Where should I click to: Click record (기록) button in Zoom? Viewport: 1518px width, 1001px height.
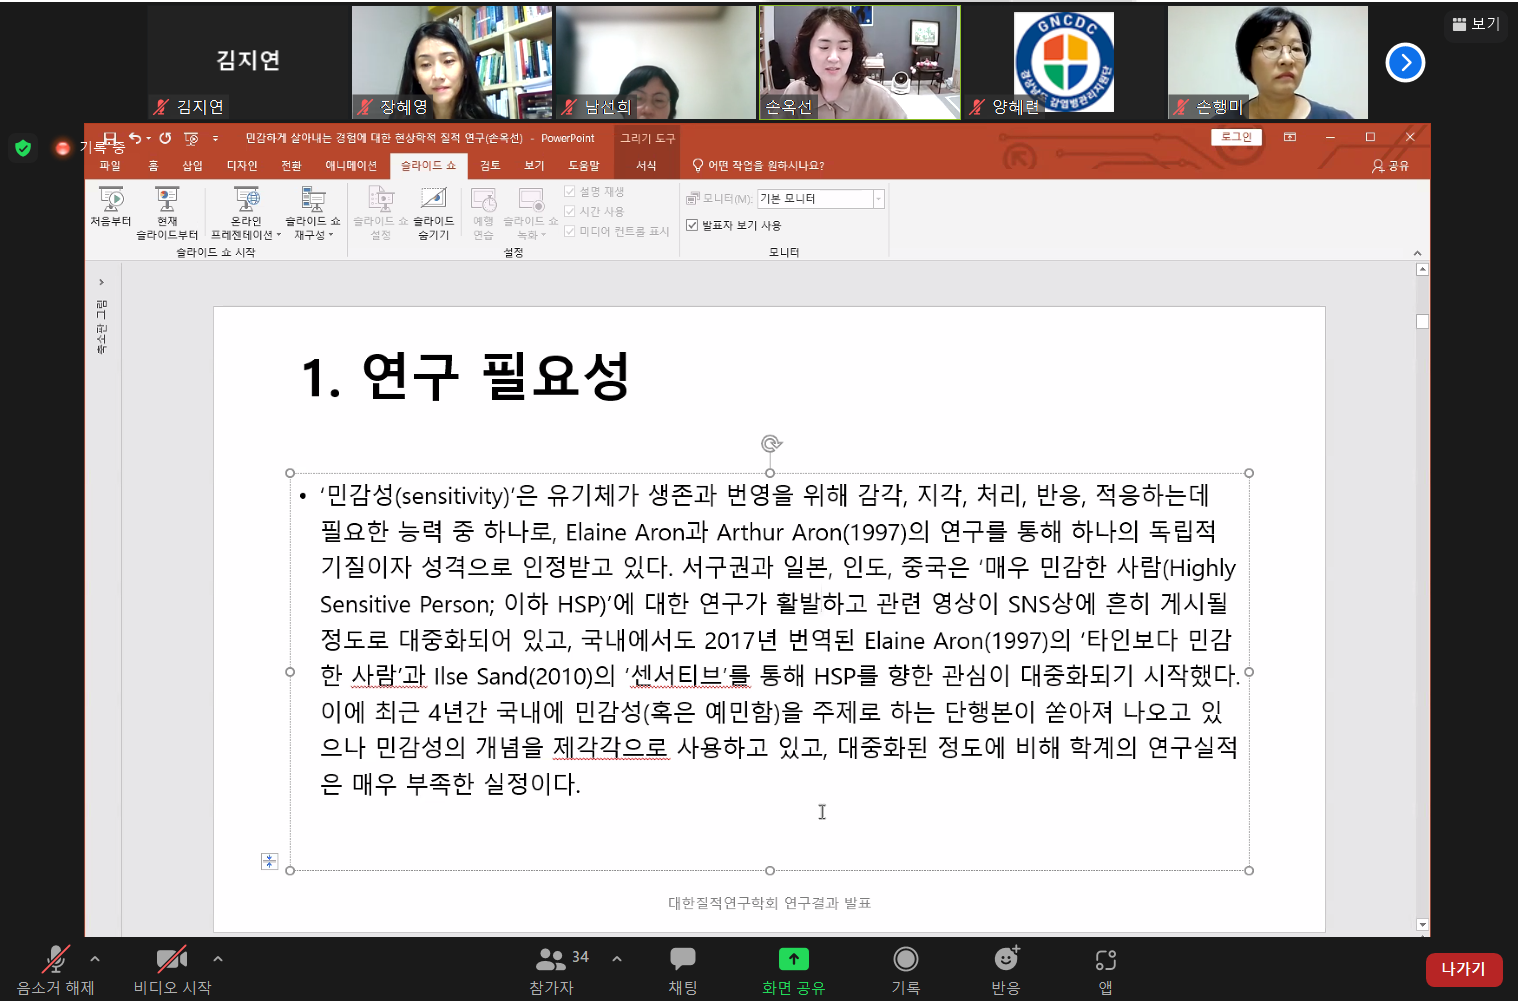(x=906, y=970)
